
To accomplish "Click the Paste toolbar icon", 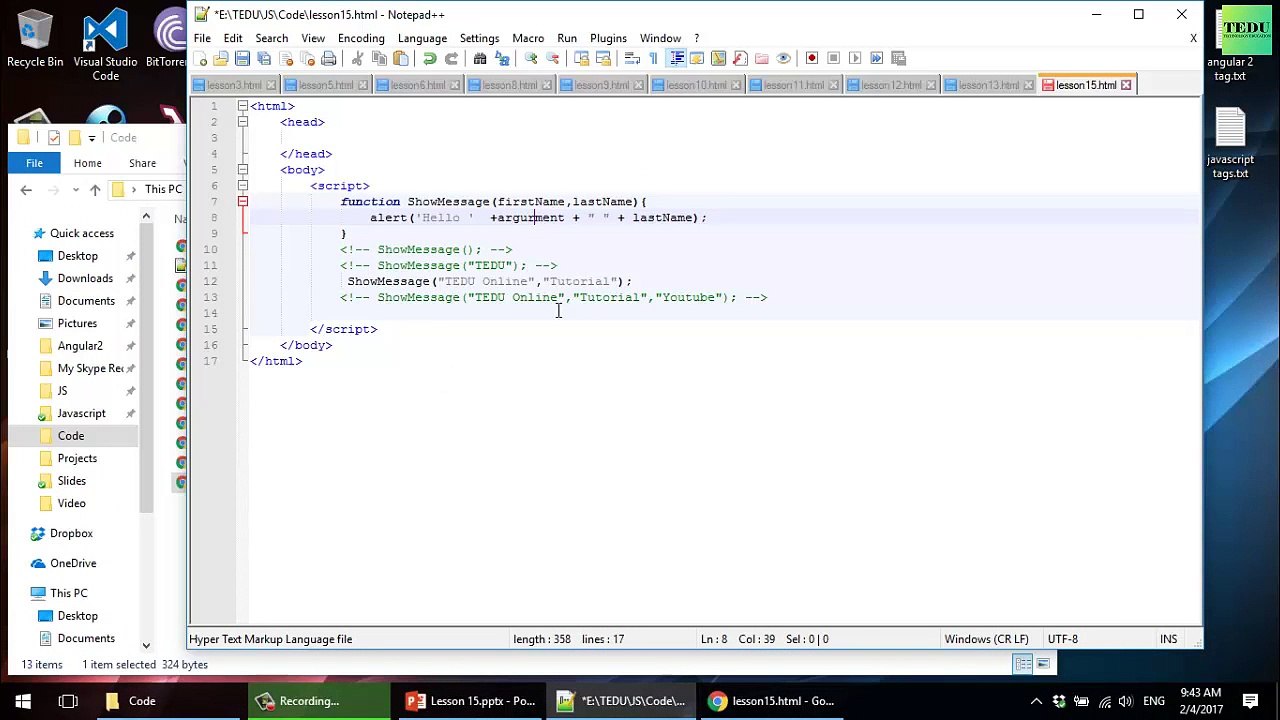I will 400,59.
